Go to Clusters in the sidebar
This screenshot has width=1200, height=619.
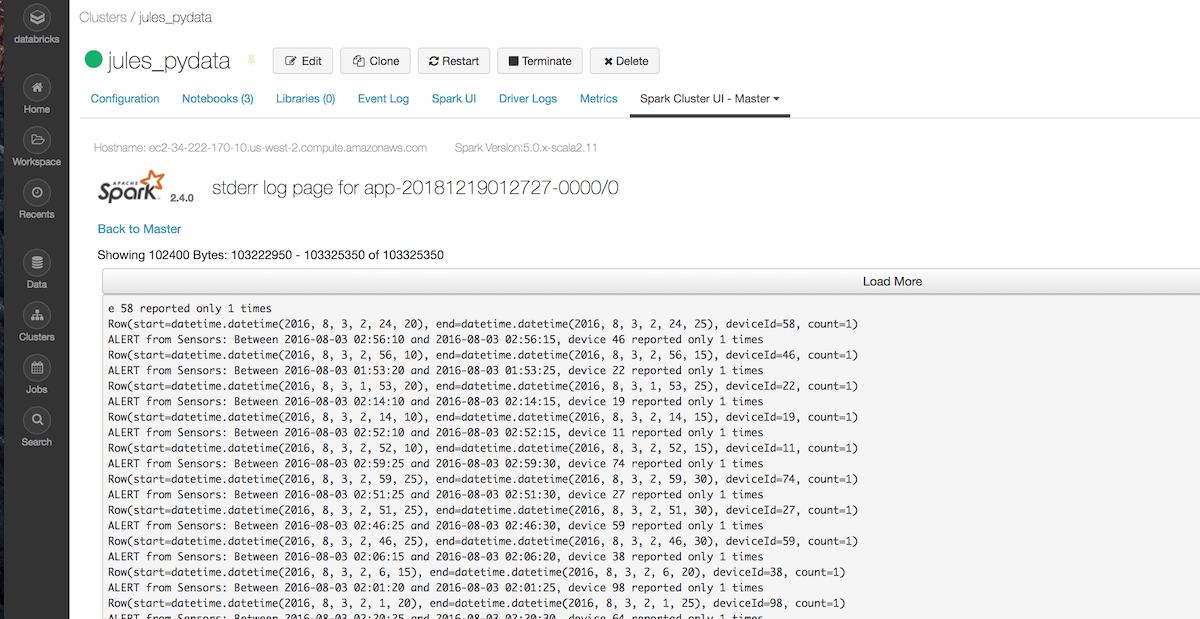coord(37,317)
